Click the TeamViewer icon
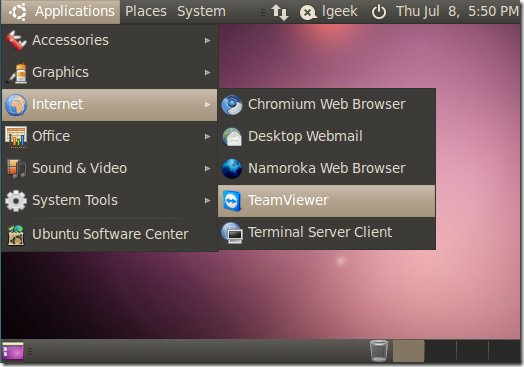 click(x=232, y=201)
